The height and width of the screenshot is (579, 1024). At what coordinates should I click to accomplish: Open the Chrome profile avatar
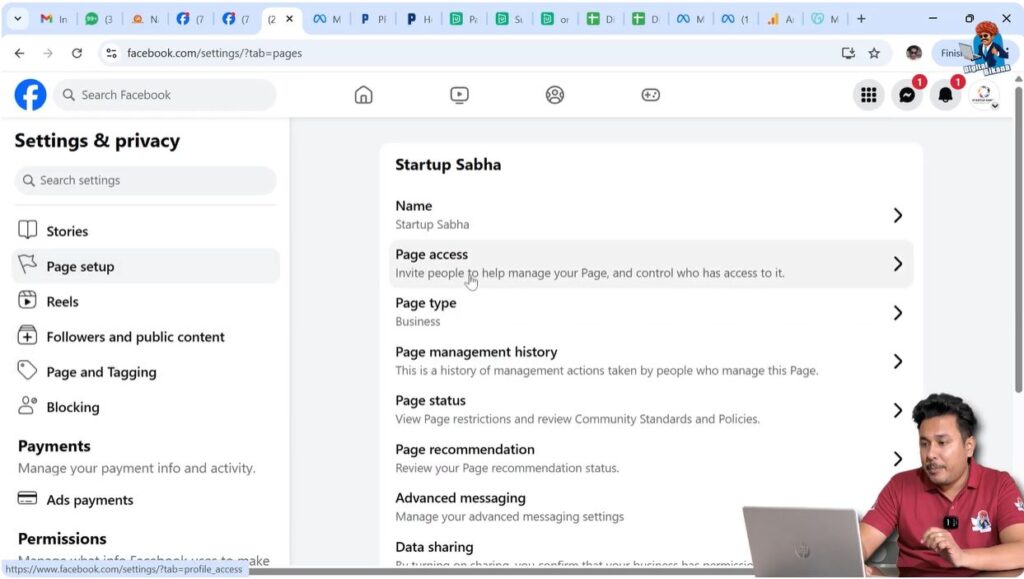tap(914, 54)
